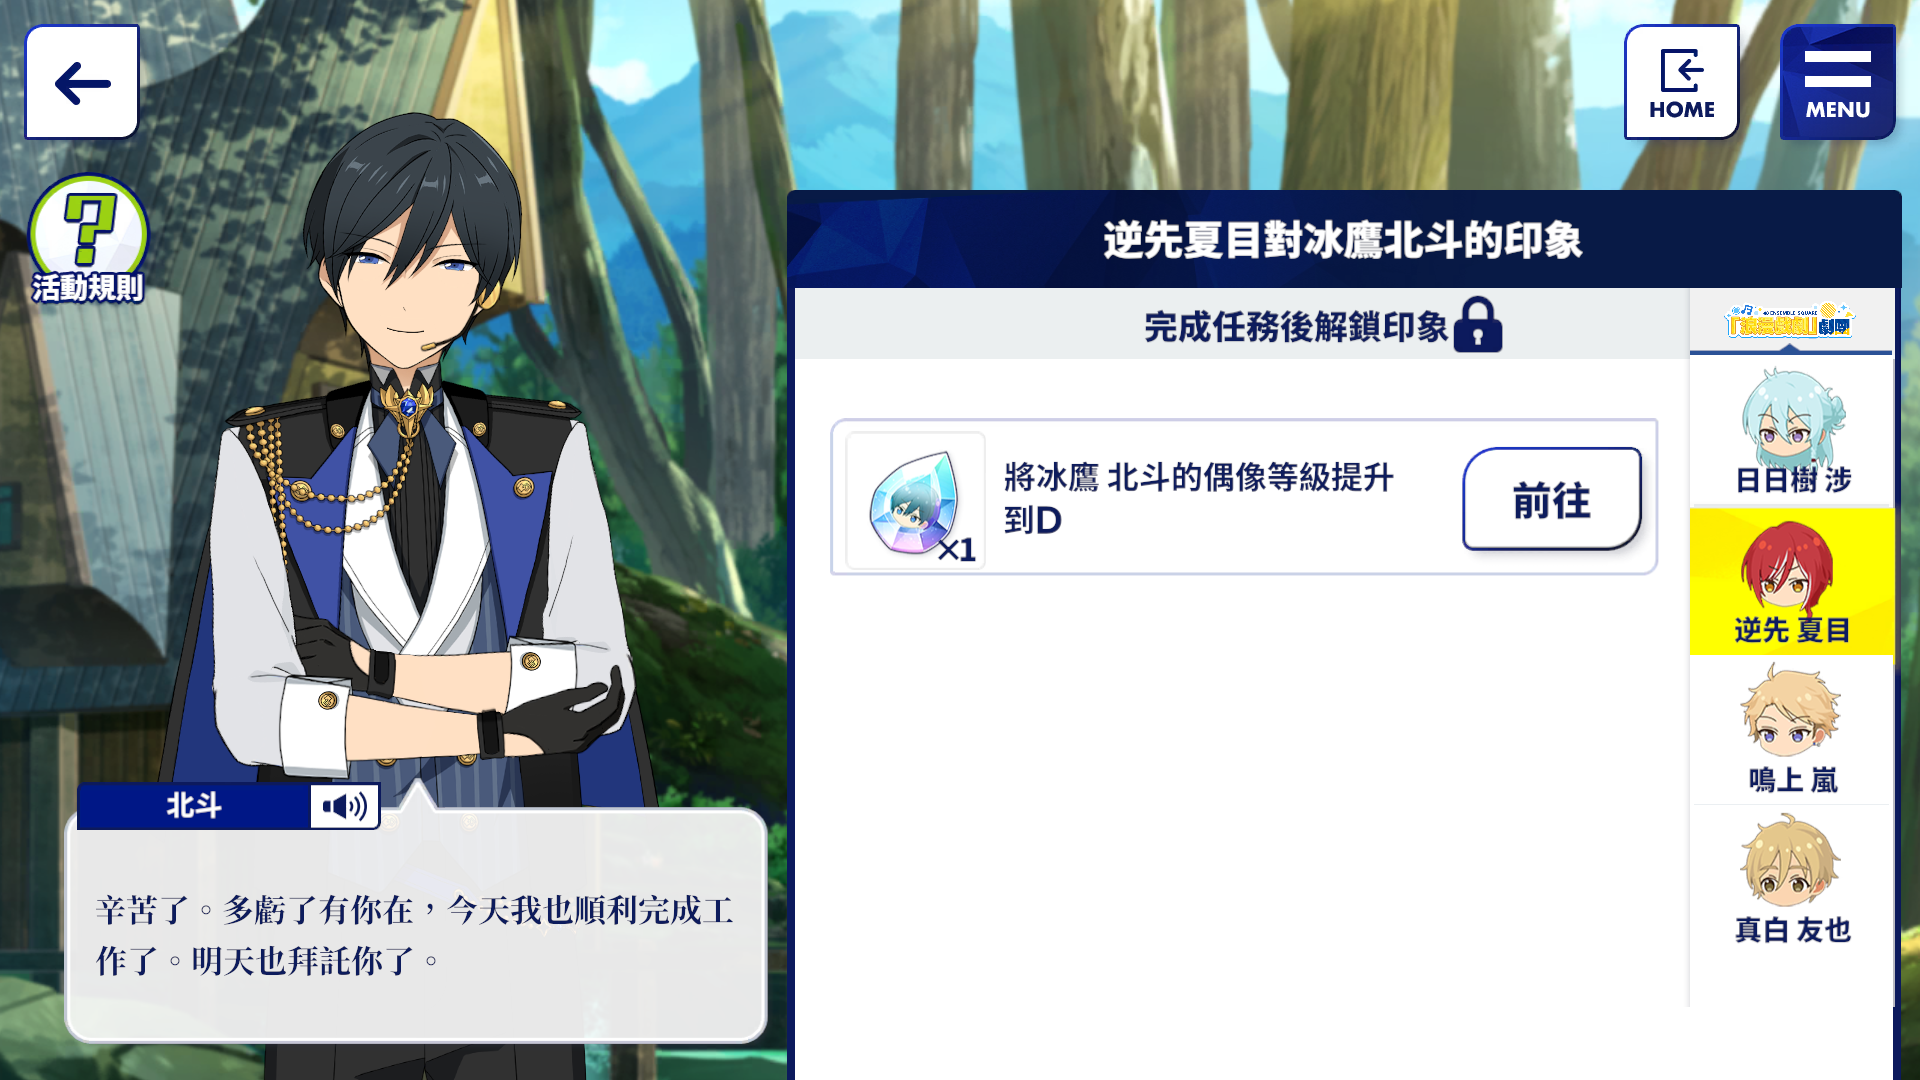Image resolution: width=1920 pixels, height=1080 pixels.
Task: Click the 北斗 speaker name label
Action: (194, 806)
